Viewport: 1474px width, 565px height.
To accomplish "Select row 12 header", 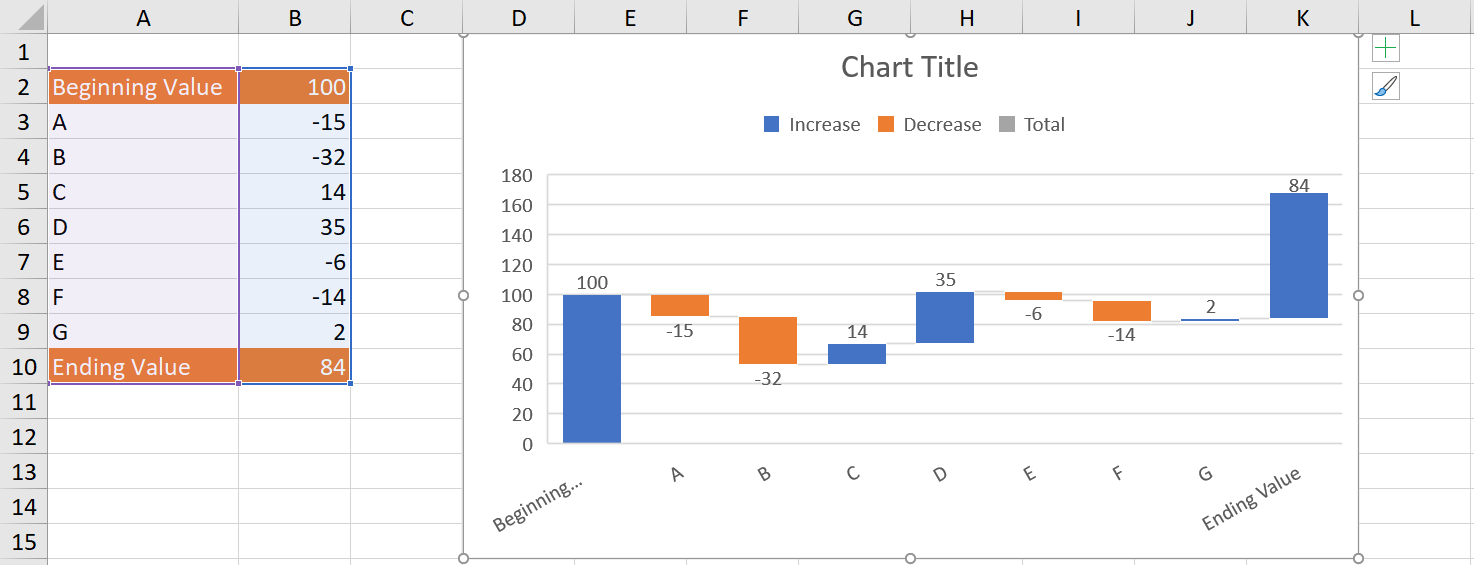I will [23, 437].
